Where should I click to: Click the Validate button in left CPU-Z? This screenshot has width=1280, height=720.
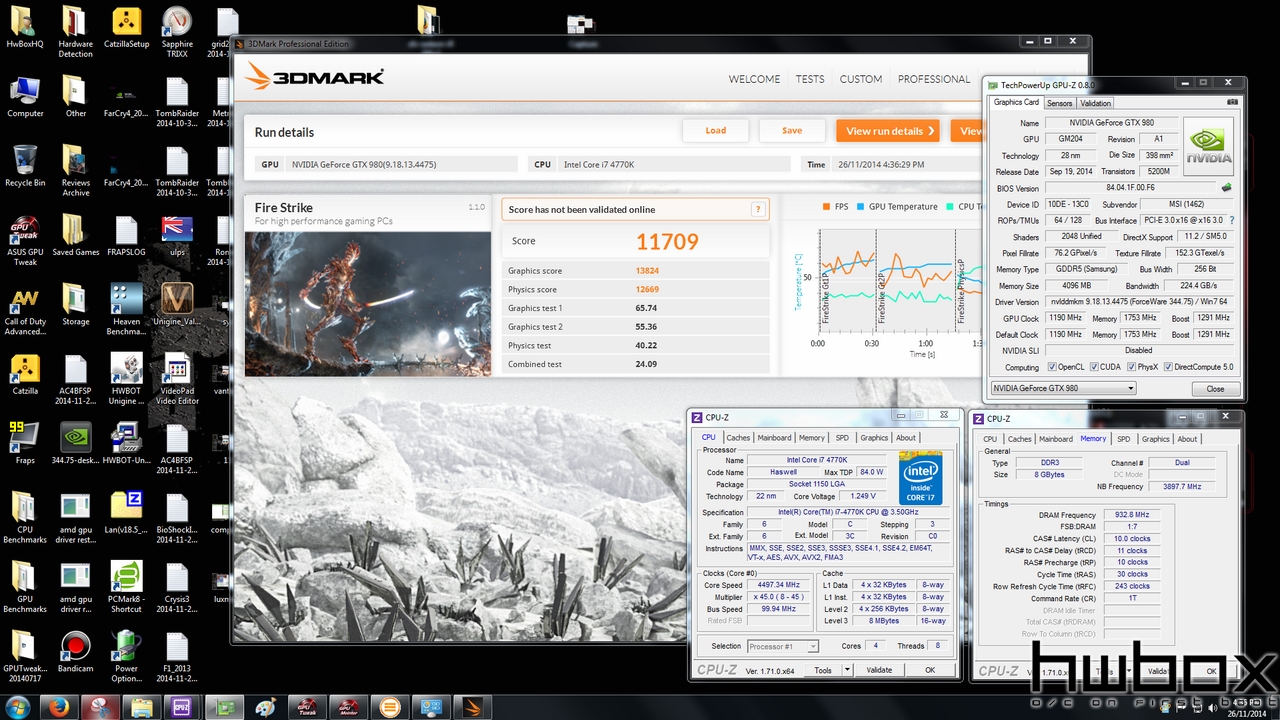(x=879, y=670)
